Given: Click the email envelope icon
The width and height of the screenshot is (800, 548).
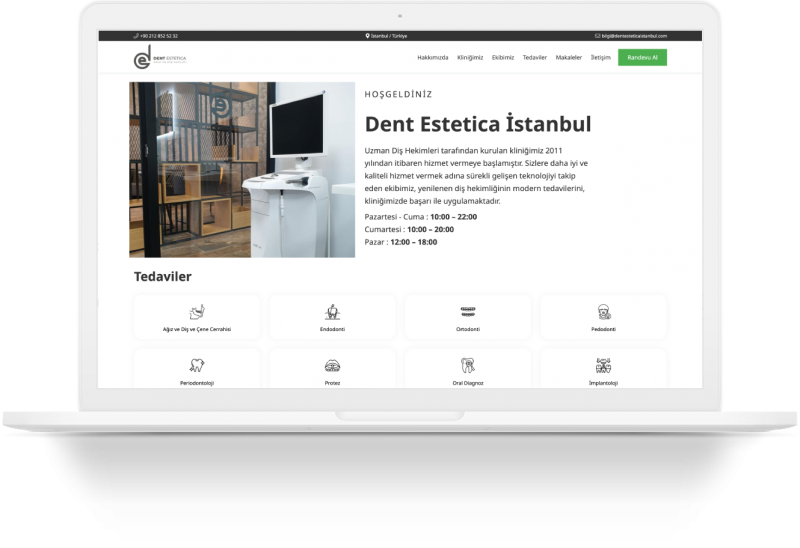Looking at the screenshot, I should coord(597,36).
